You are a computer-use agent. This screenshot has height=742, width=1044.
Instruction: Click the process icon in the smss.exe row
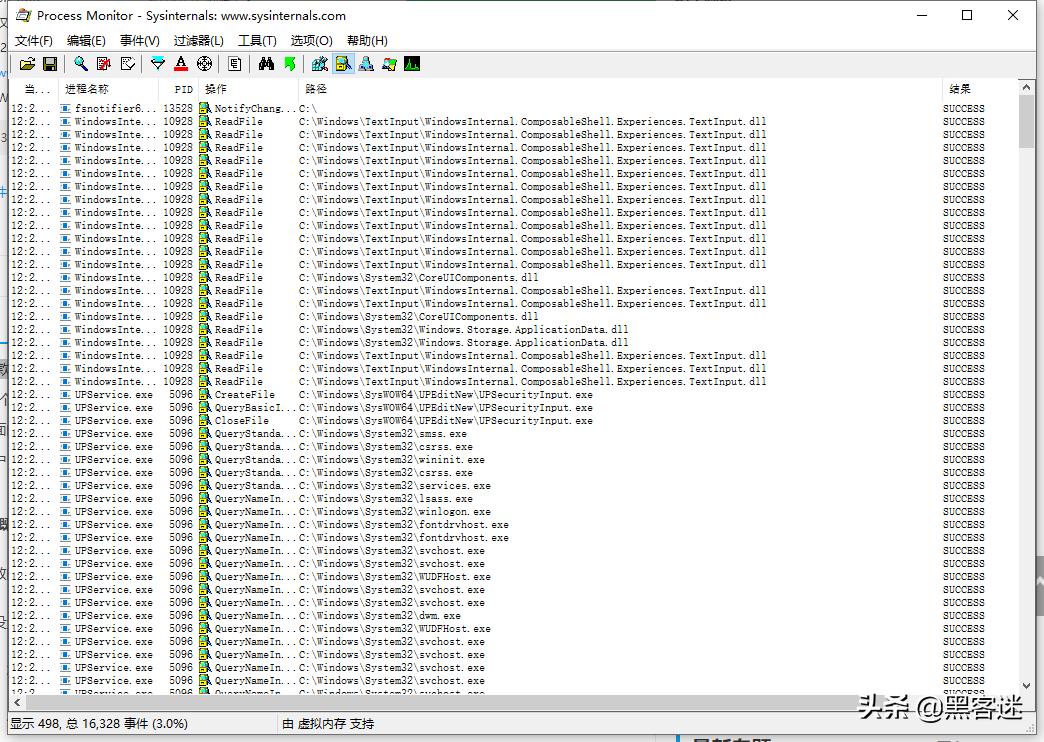[x=65, y=434]
